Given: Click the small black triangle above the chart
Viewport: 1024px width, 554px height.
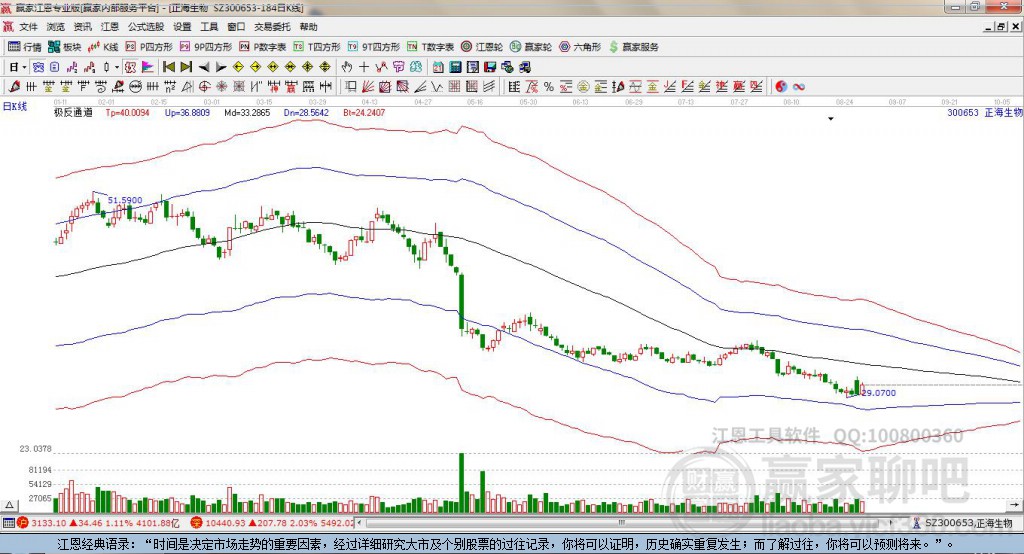Looking at the screenshot, I should tap(831, 119).
